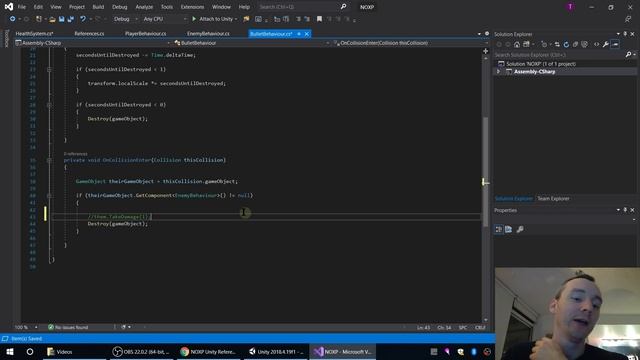The width and height of the screenshot is (640, 360).
Task: Collapse the OnCollisionEnter method outline
Action: point(49,160)
